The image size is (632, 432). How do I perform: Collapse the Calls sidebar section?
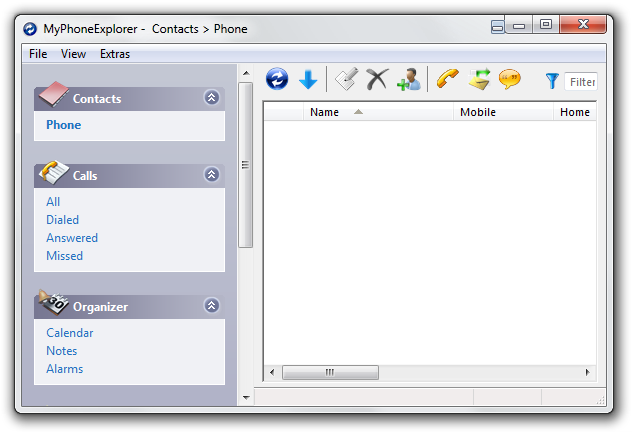coord(212,174)
